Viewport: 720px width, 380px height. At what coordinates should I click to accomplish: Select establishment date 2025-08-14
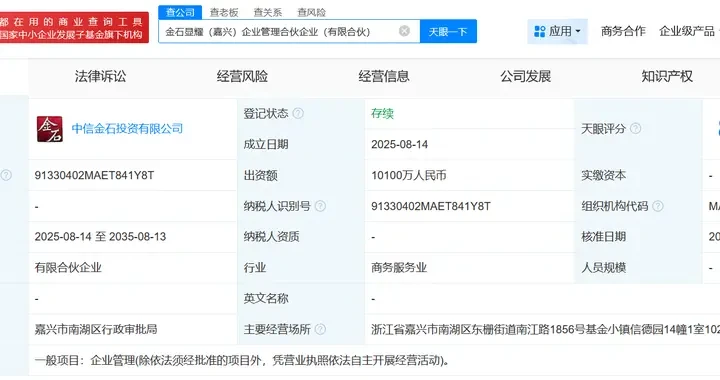(399, 145)
